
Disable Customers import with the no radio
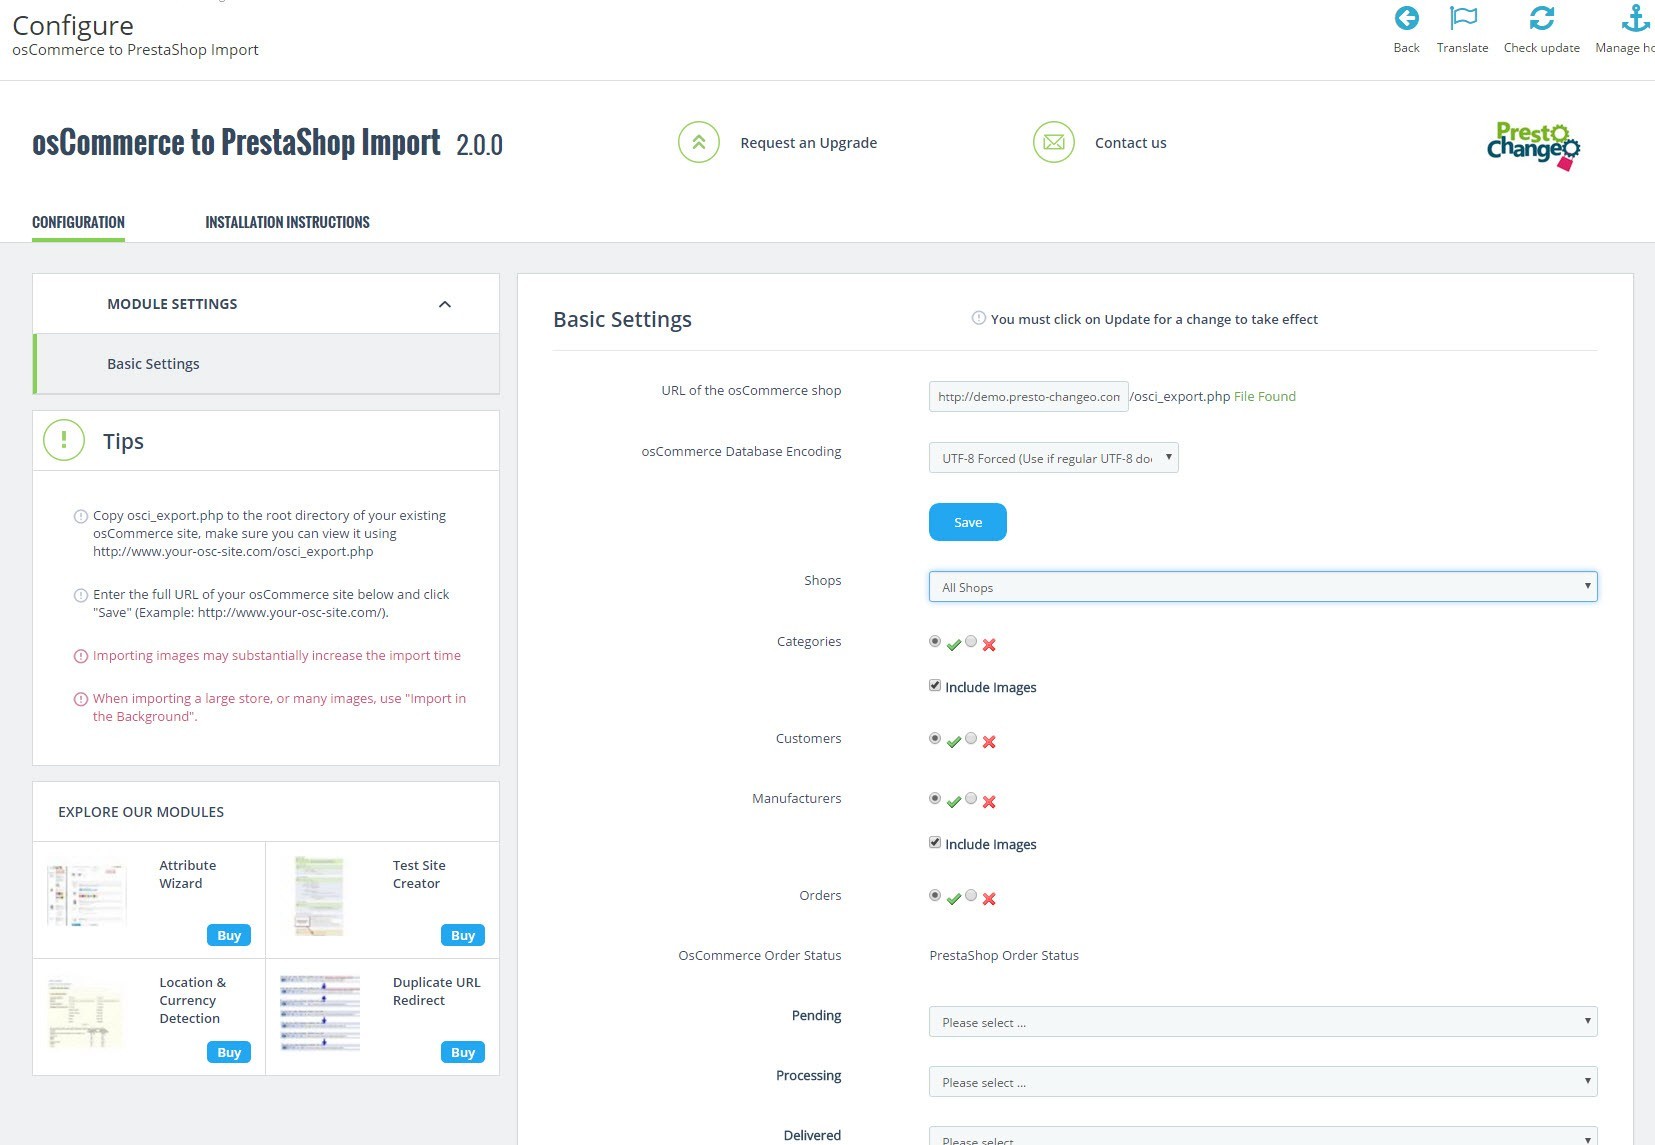point(971,738)
